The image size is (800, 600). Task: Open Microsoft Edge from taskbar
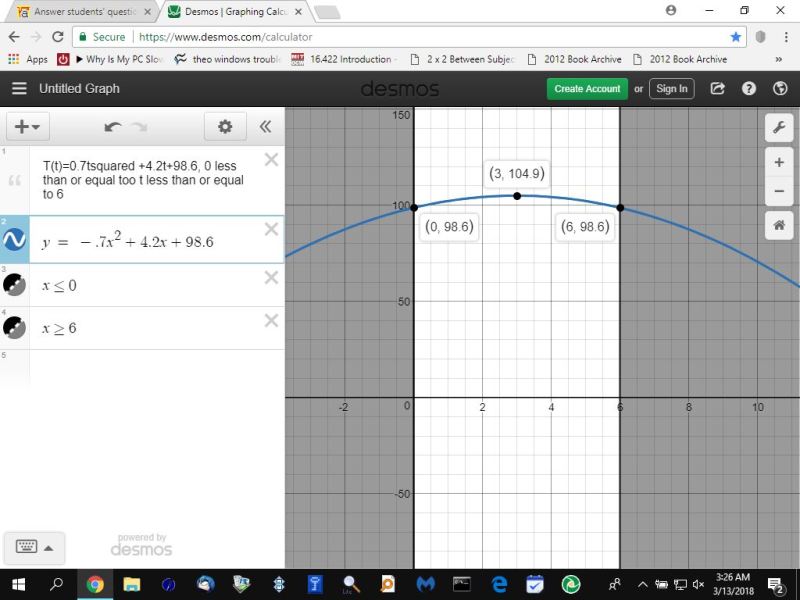pos(499,584)
